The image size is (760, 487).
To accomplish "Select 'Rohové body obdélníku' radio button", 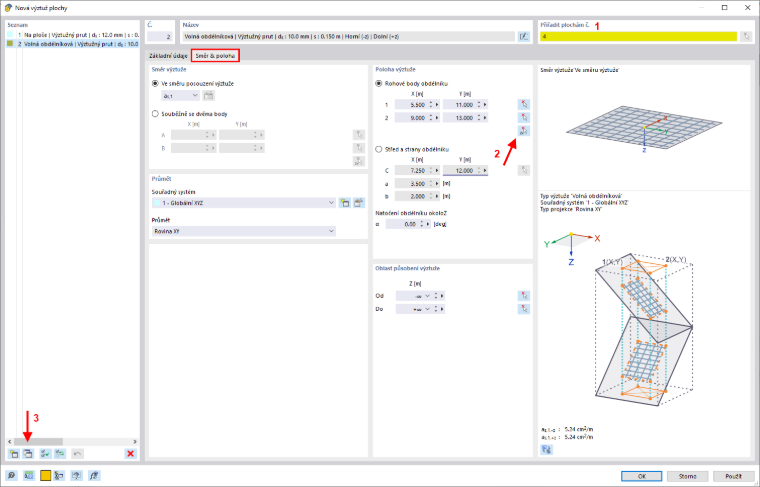I will tap(379, 83).
